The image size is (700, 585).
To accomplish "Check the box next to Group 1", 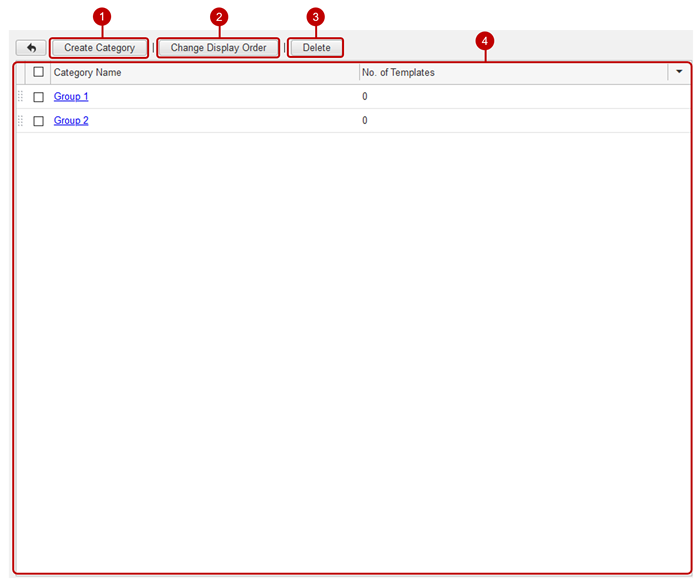I will tap(39, 97).
